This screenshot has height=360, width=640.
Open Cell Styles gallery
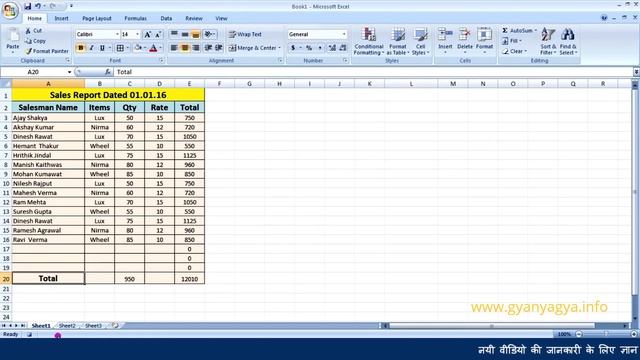coord(420,41)
